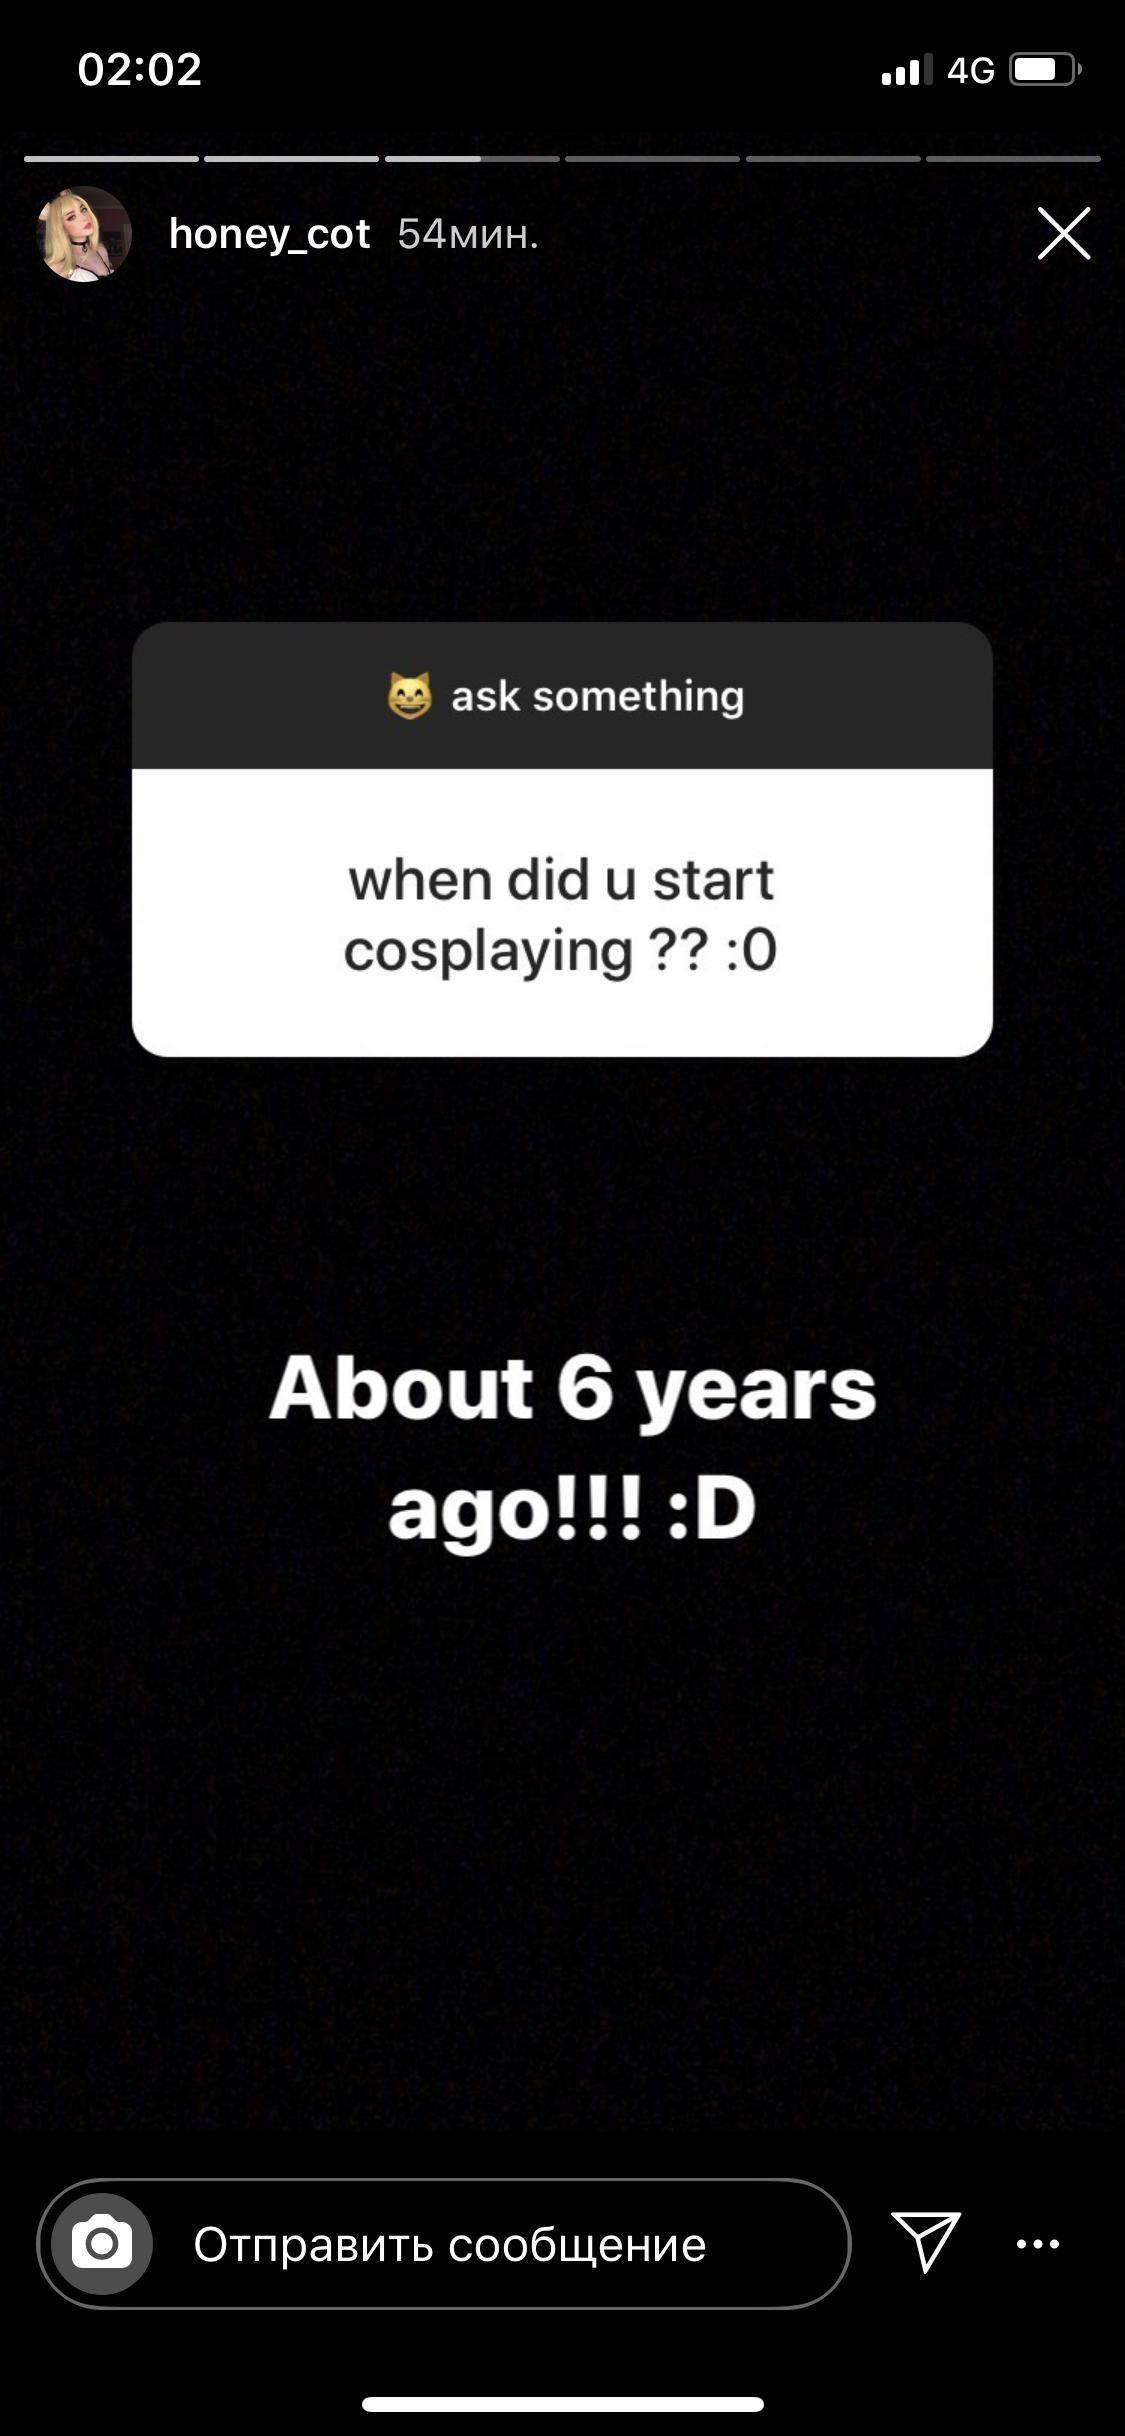Tap the 'About 6 years ago' answer text

pos(572,1448)
